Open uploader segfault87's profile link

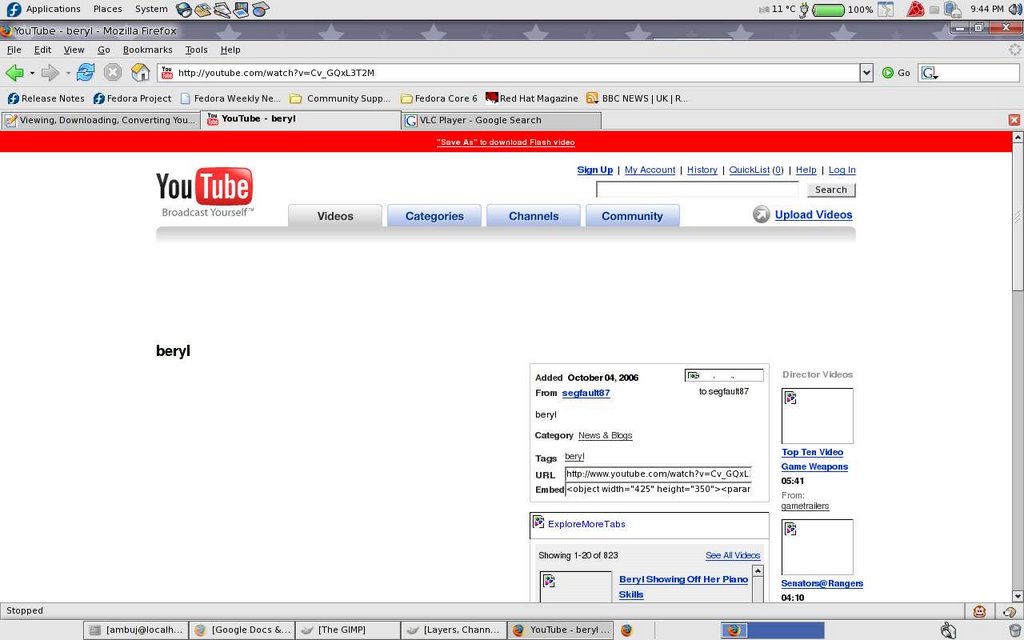(x=586, y=393)
